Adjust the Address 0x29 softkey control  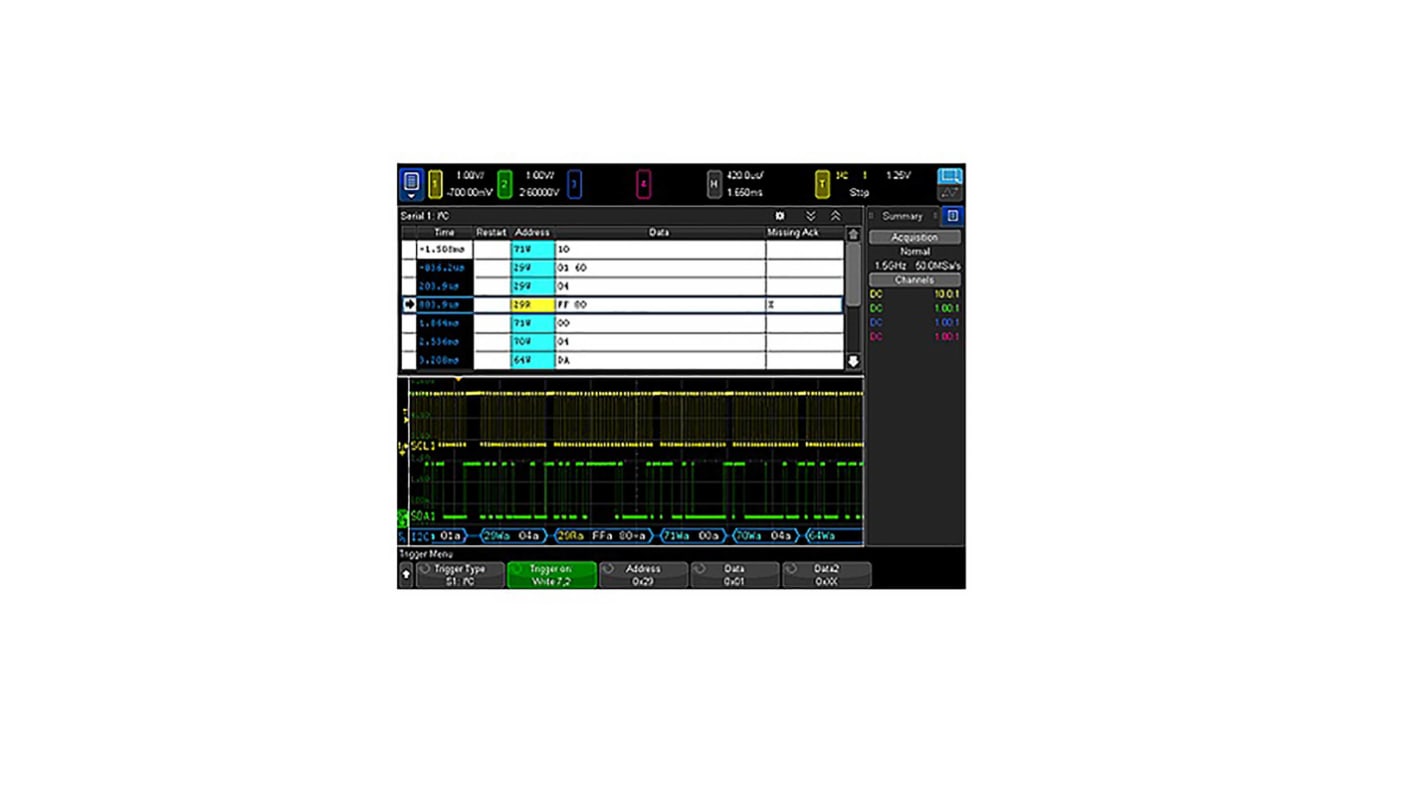pyautogui.click(x=643, y=573)
